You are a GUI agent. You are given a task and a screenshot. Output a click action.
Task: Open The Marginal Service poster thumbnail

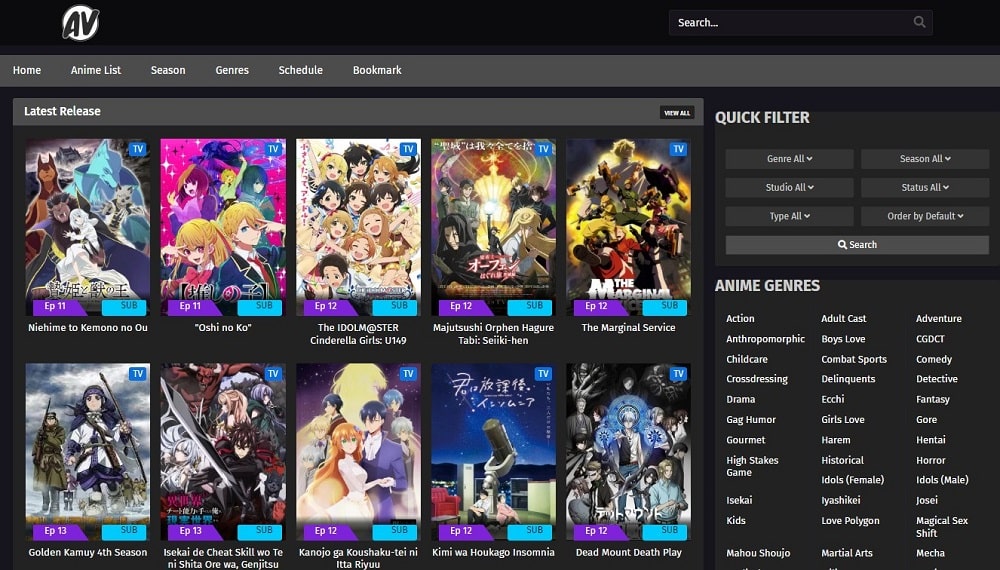click(628, 226)
